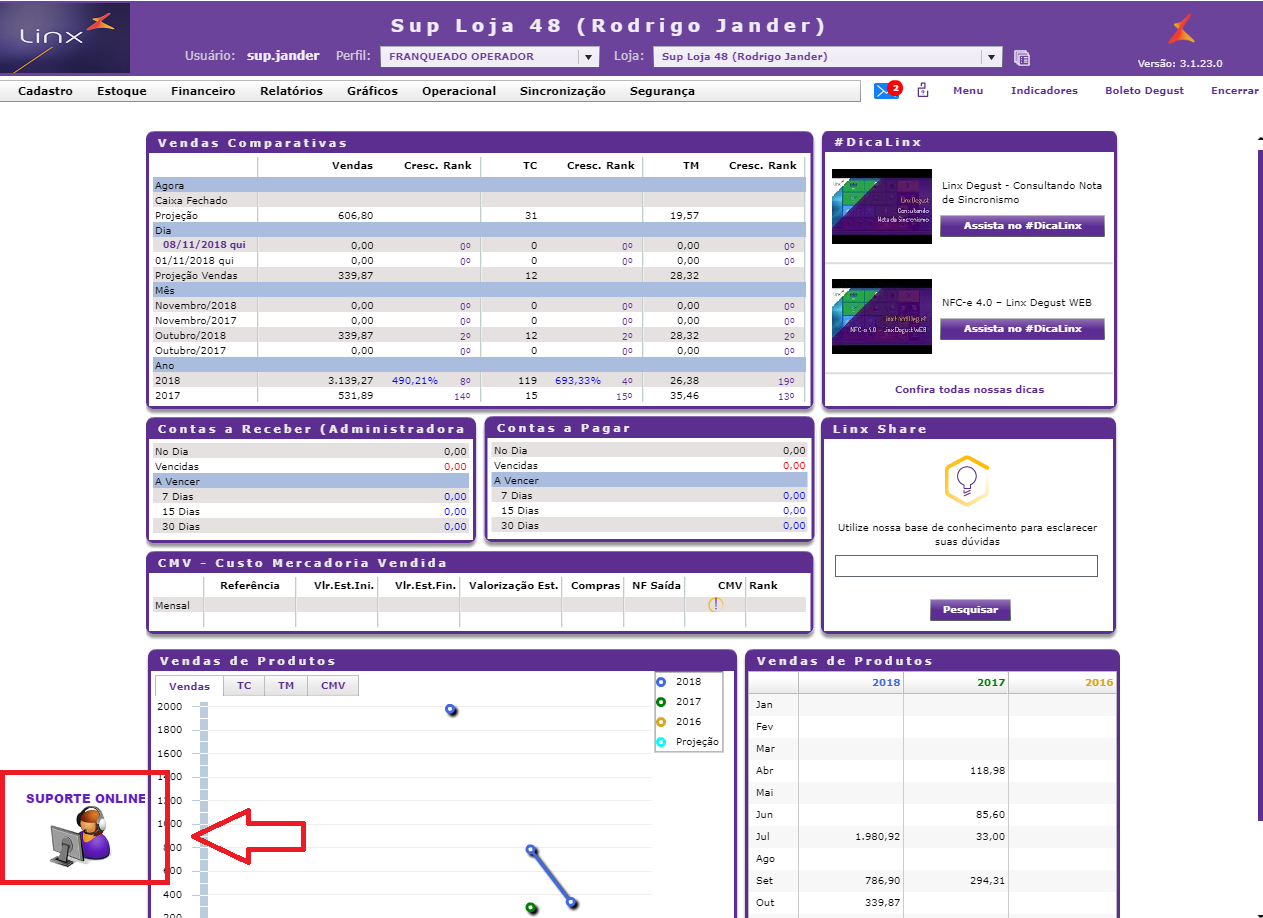Open the mail messages icon with badge
The width and height of the screenshot is (1263, 918).
click(887, 90)
